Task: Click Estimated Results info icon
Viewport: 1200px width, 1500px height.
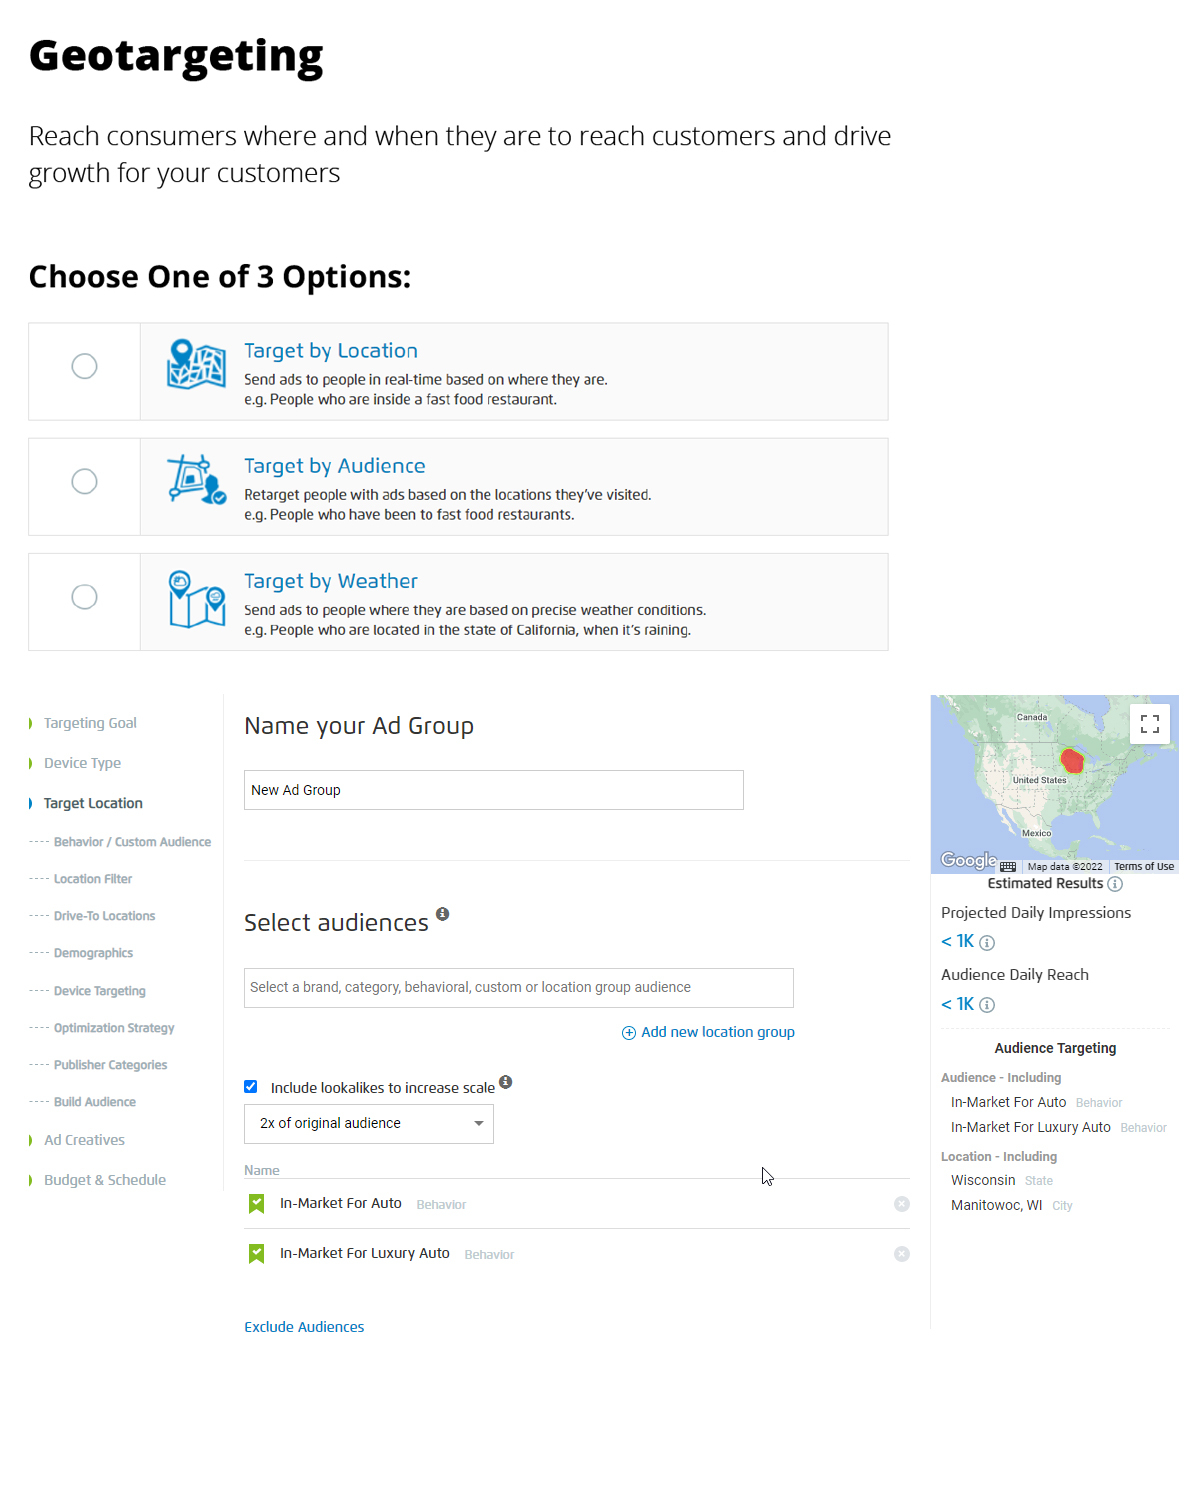Action: pos(1115,884)
